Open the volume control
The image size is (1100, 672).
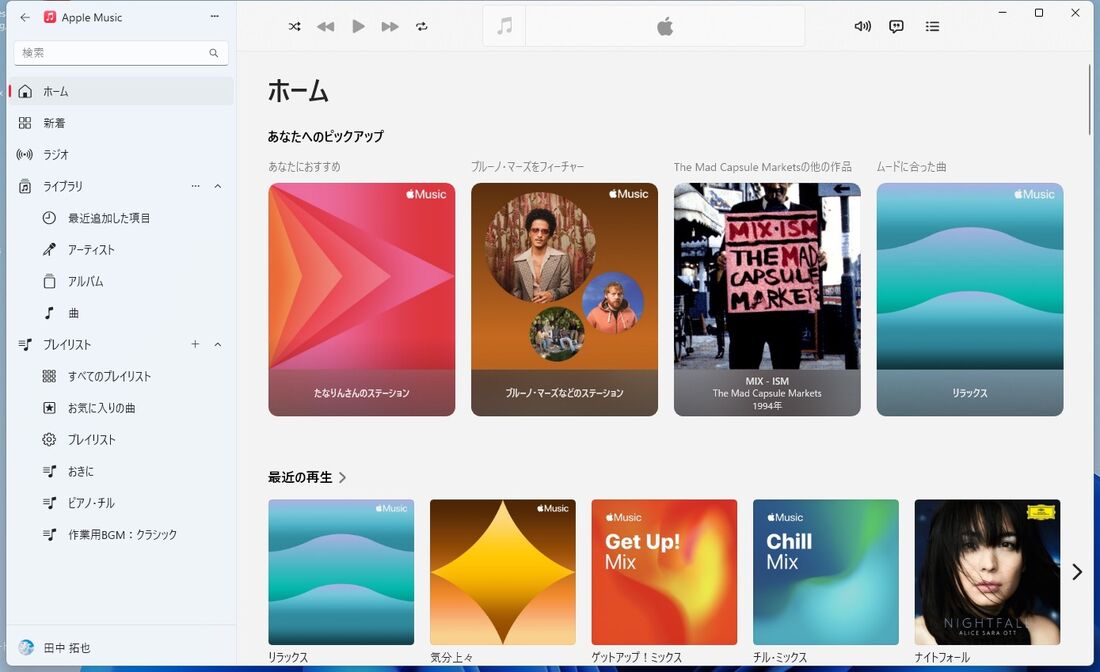tap(862, 27)
